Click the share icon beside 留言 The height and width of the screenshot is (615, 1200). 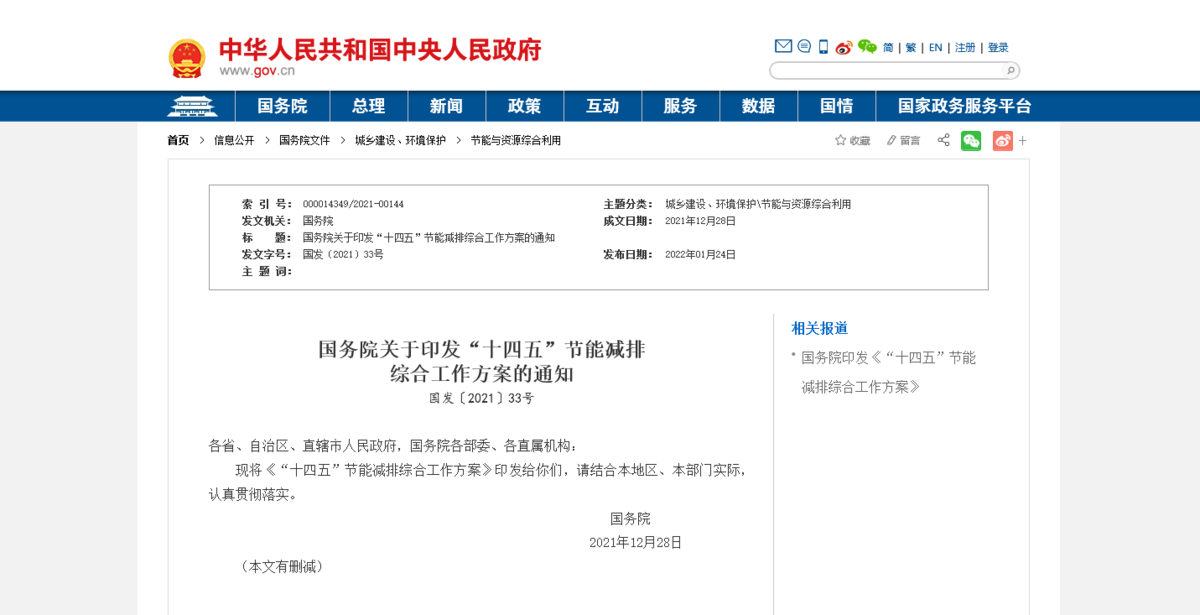(x=943, y=140)
